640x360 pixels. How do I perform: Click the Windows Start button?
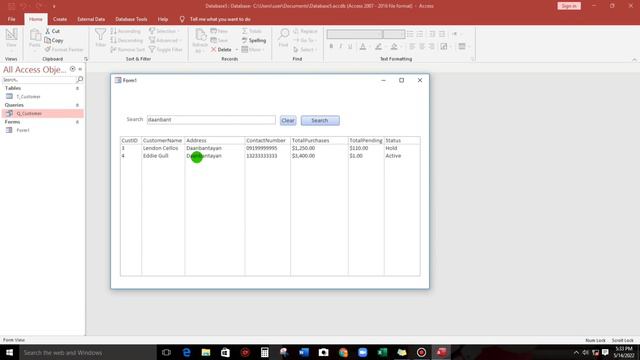point(9,352)
